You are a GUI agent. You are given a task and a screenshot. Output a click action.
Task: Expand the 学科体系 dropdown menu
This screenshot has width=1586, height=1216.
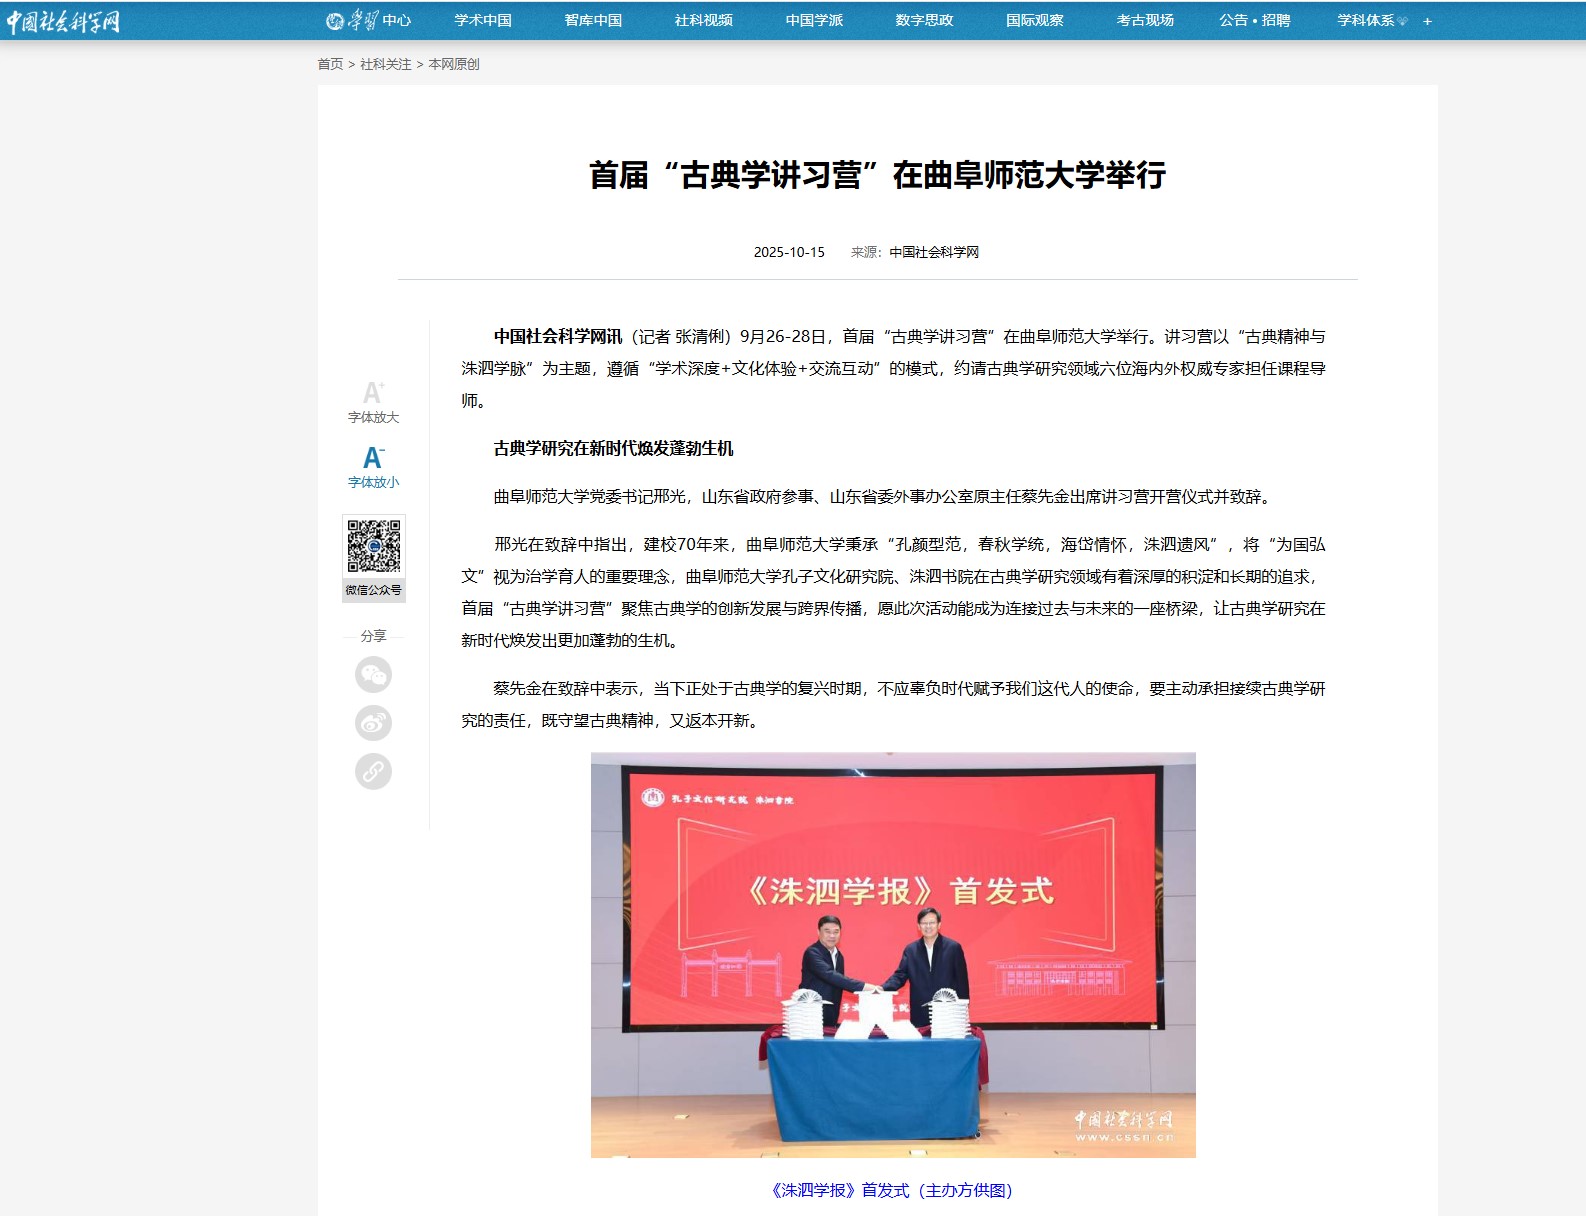click(x=1371, y=20)
